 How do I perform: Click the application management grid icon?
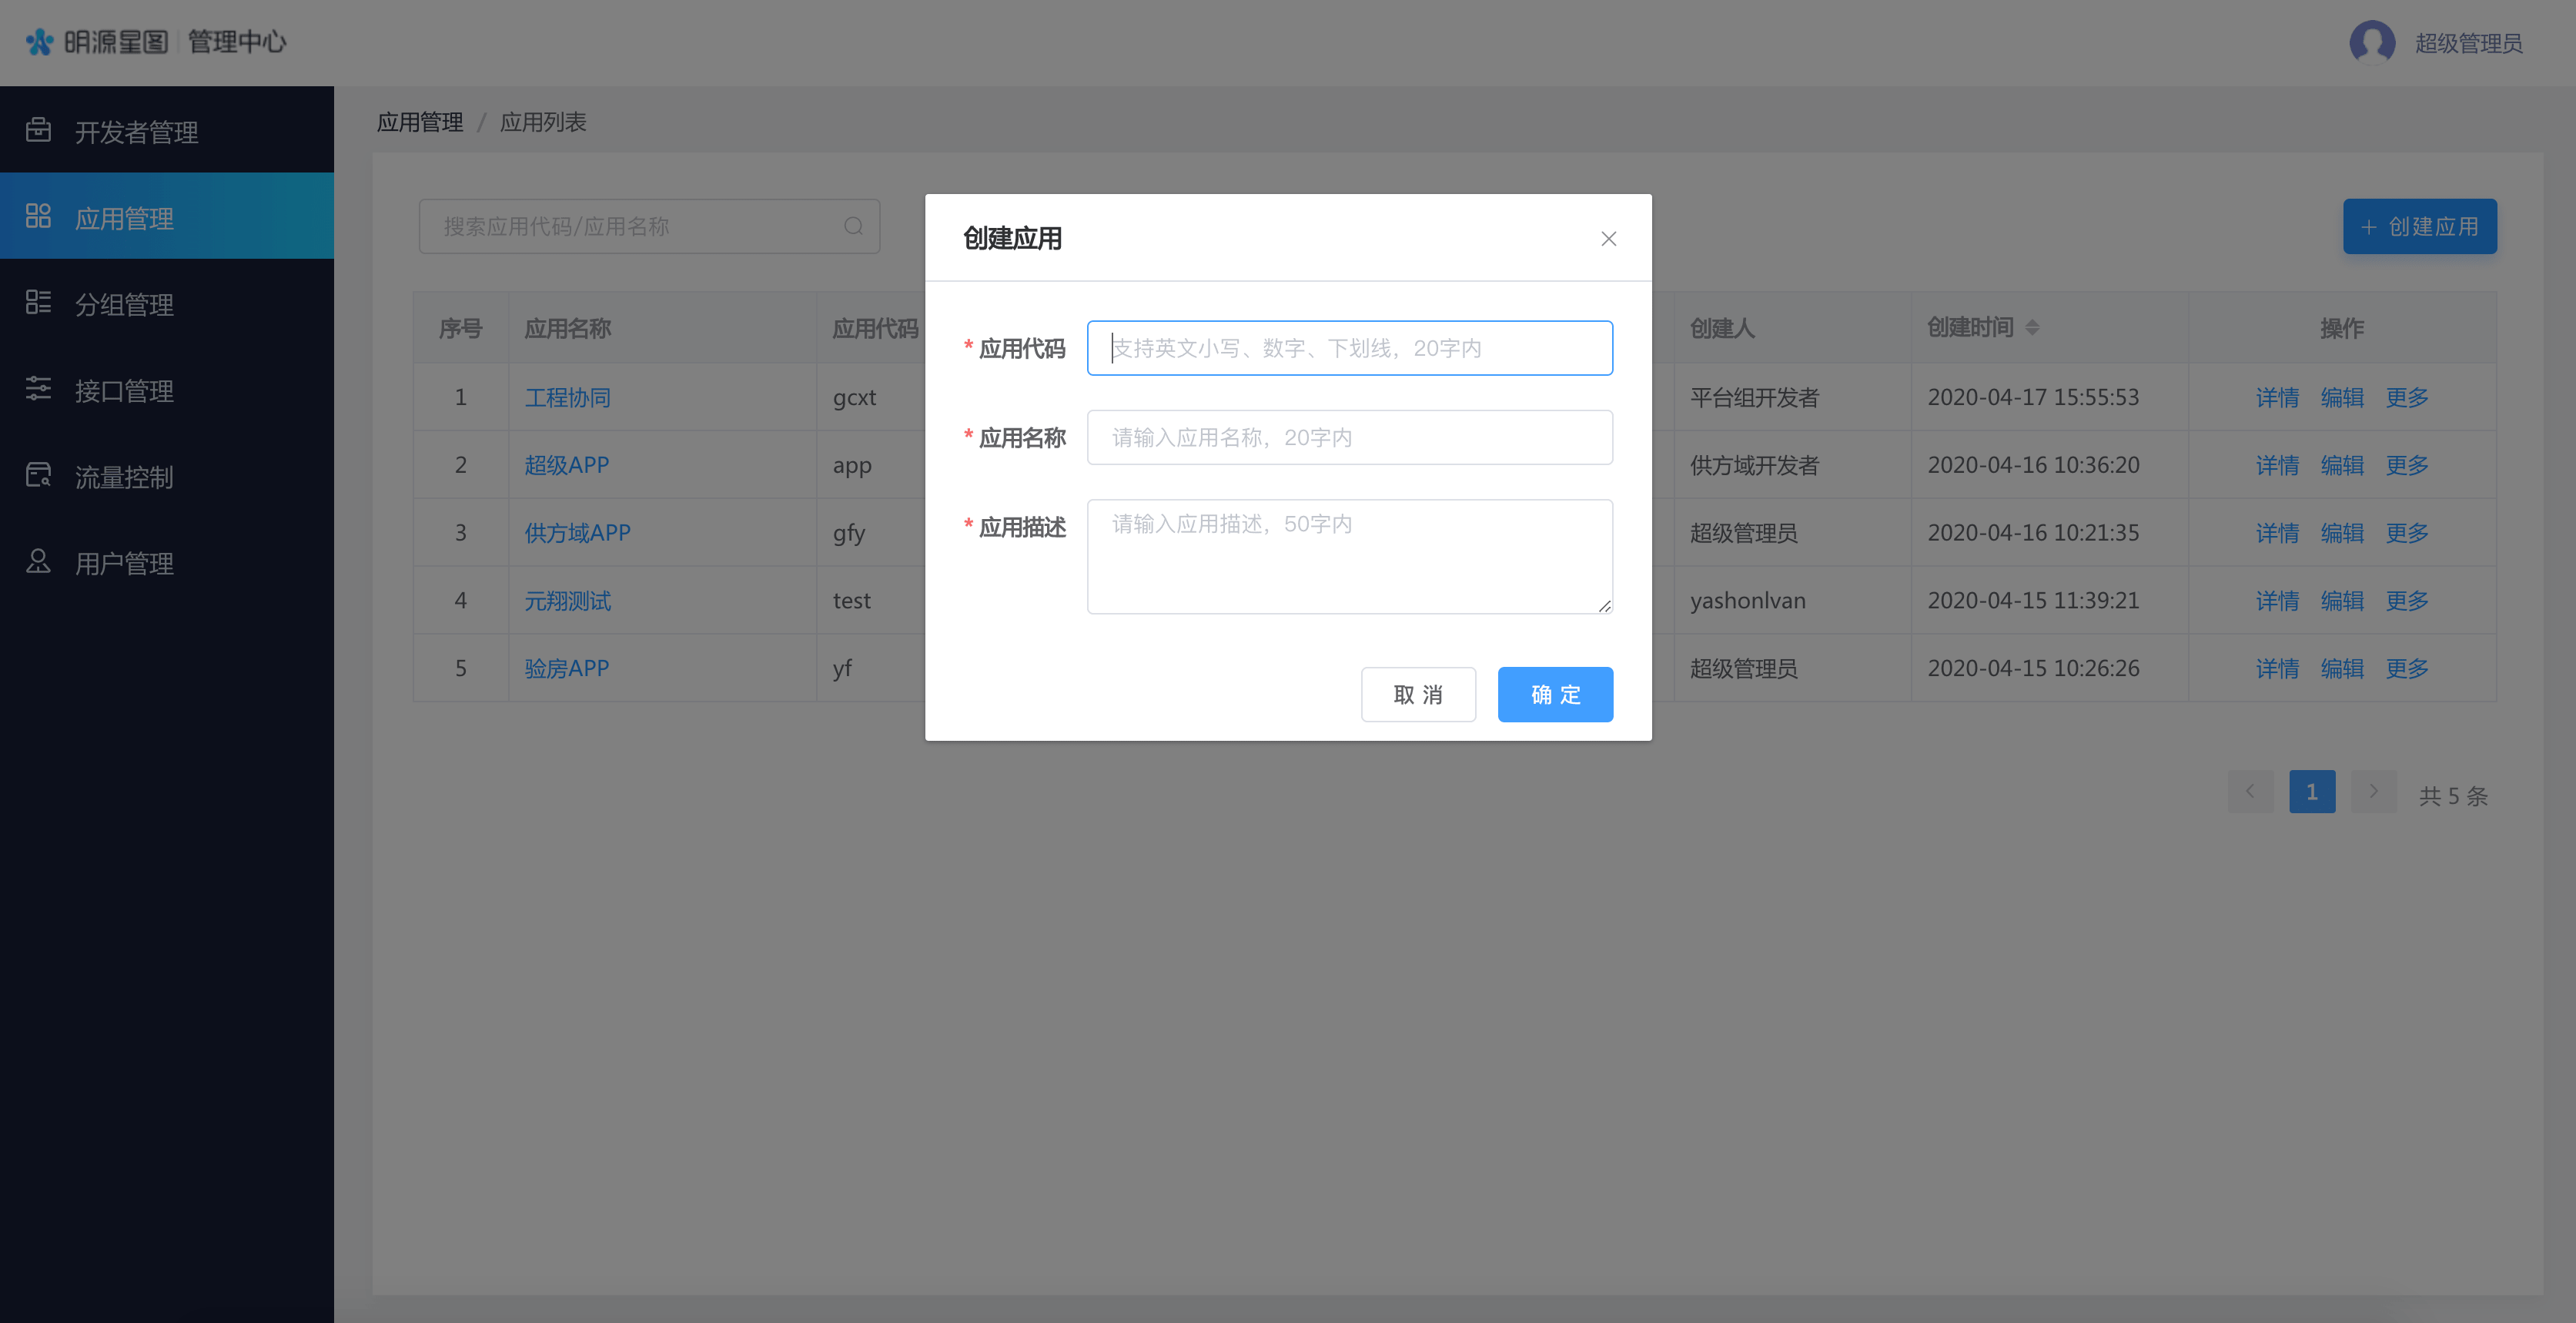pyautogui.click(x=38, y=216)
